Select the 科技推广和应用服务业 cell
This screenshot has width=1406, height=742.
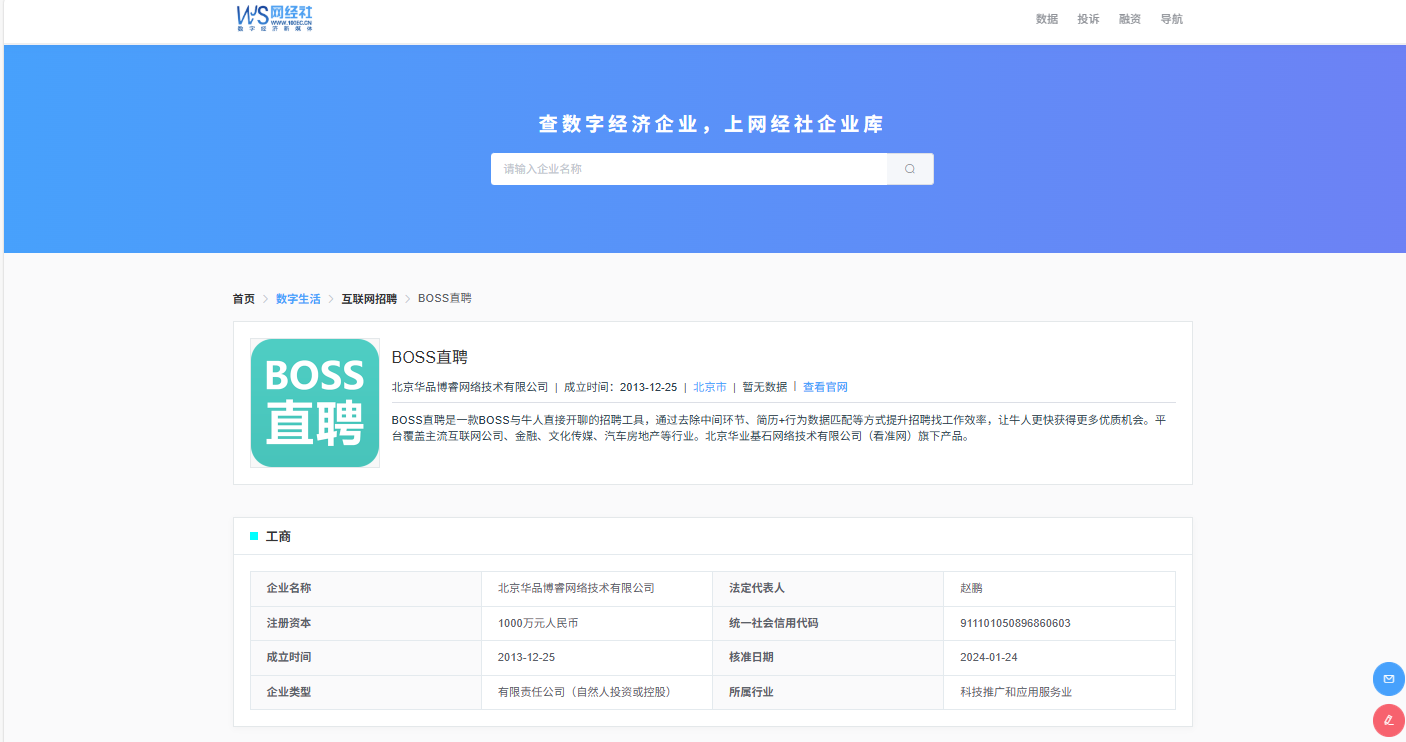1016,692
